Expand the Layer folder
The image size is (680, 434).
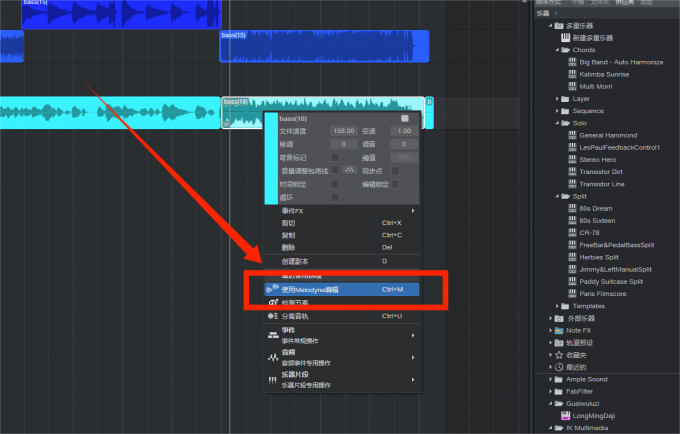point(557,99)
